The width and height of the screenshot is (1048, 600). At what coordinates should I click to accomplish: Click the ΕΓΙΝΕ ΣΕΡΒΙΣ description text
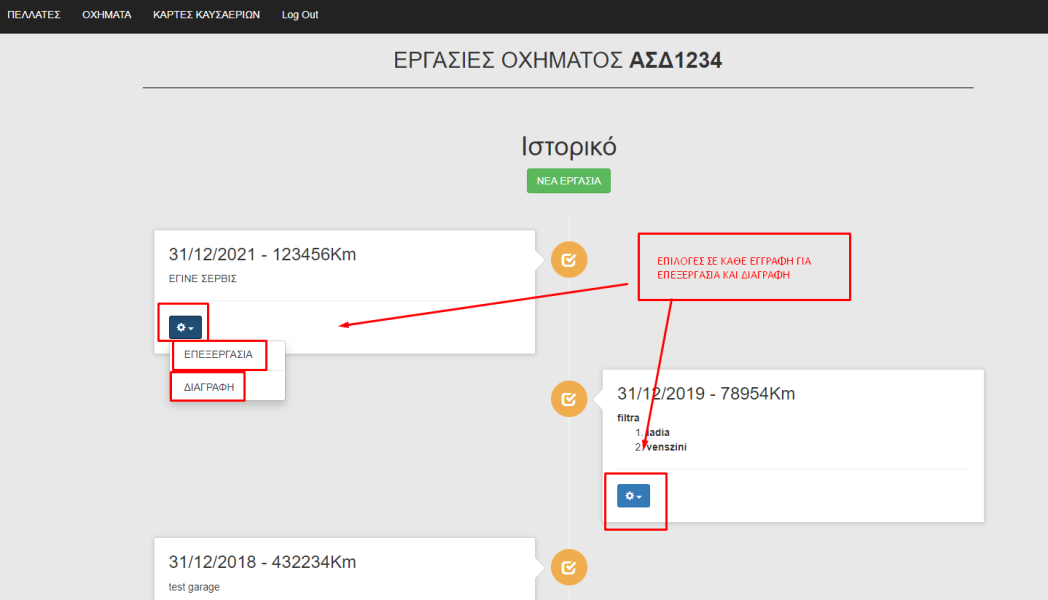[x=202, y=279]
